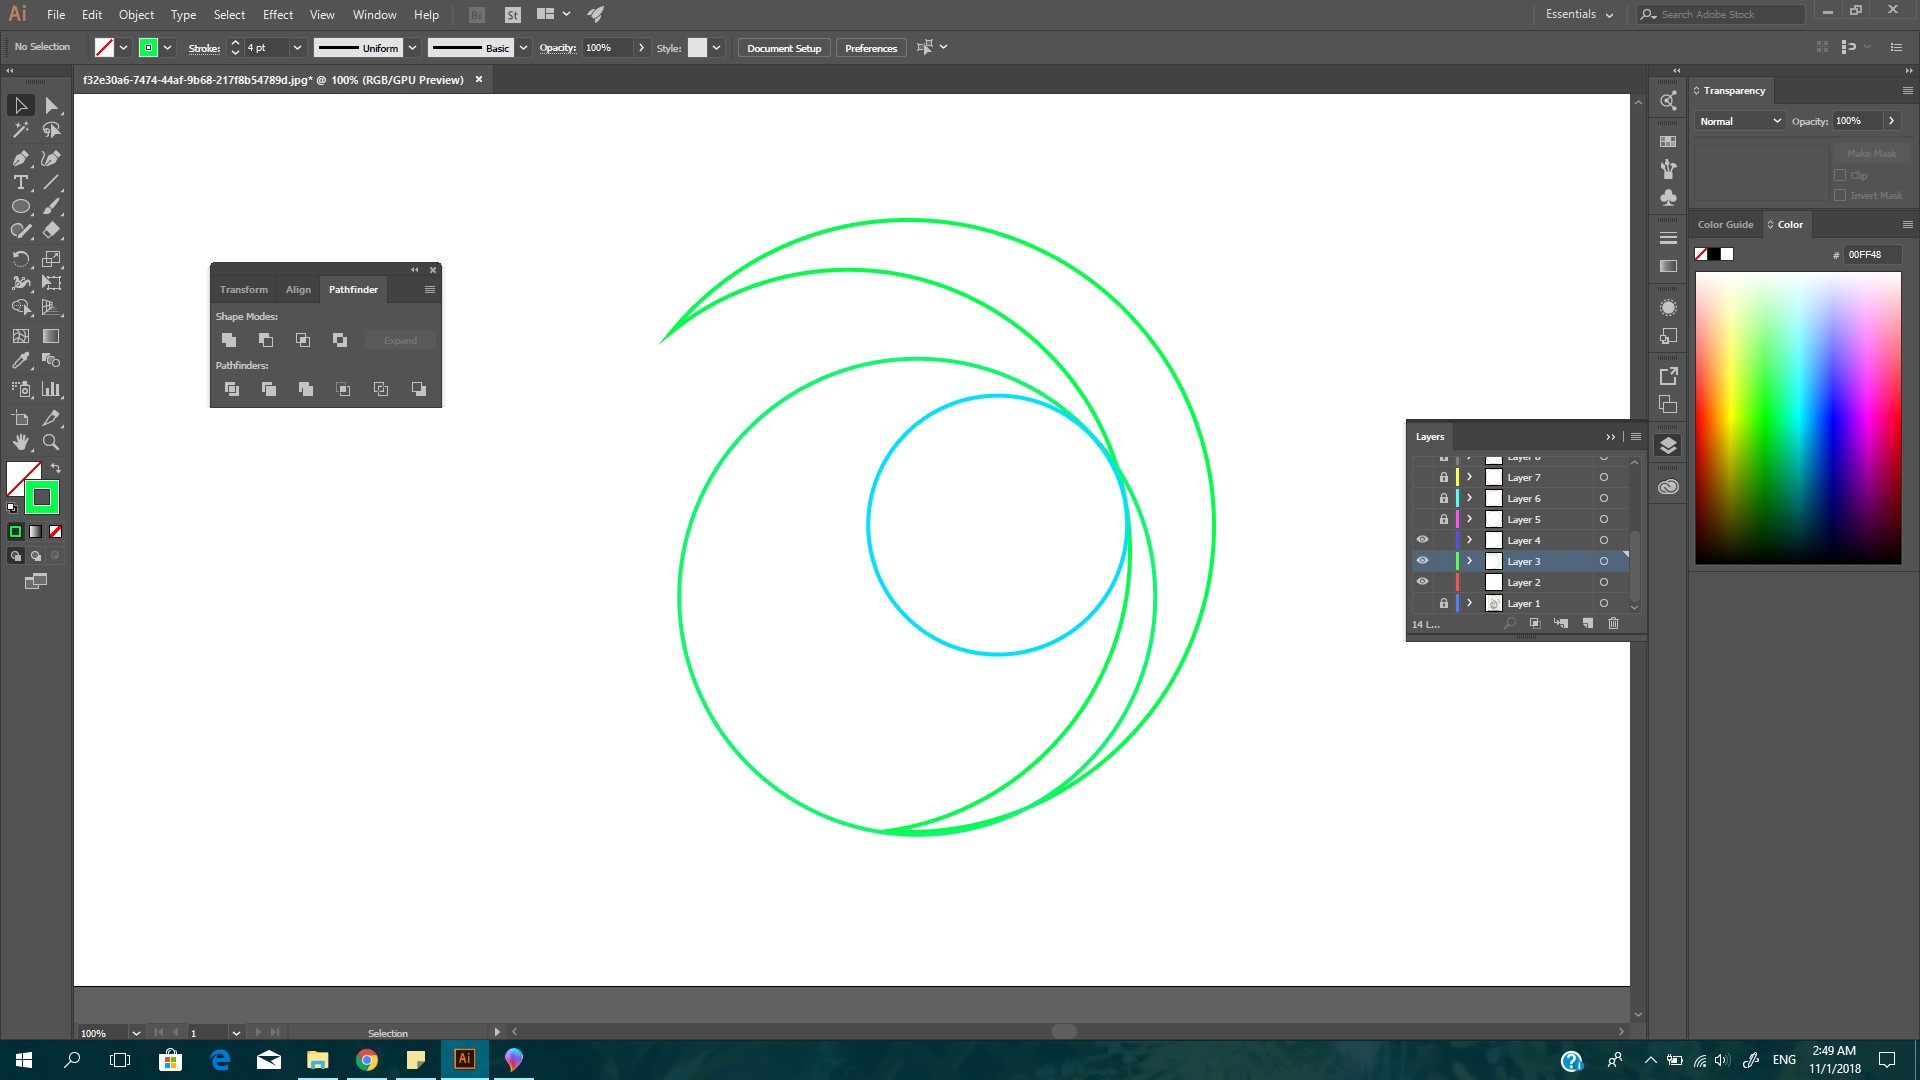Open the File menu
The width and height of the screenshot is (1920, 1080).
pyautogui.click(x=56, y=14)
